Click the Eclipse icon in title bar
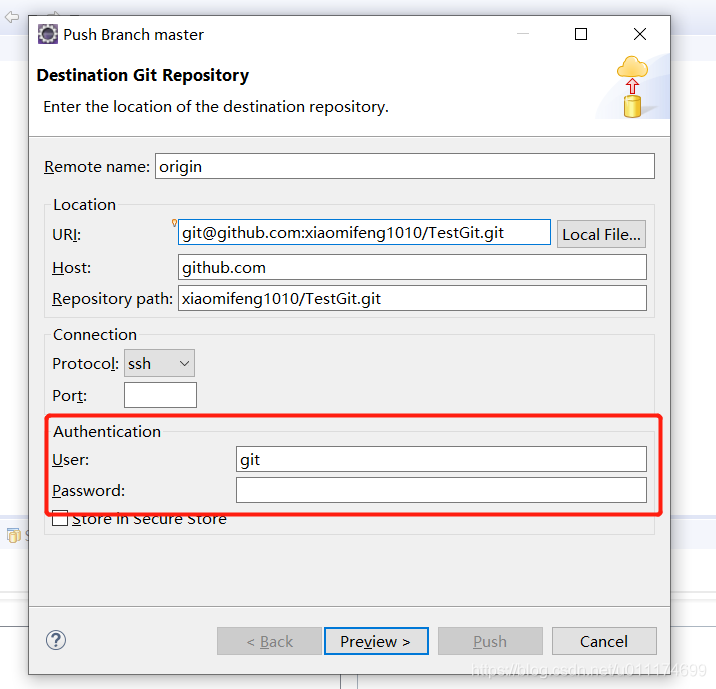Viewport: 716px width, 689px height. point(47,34)
